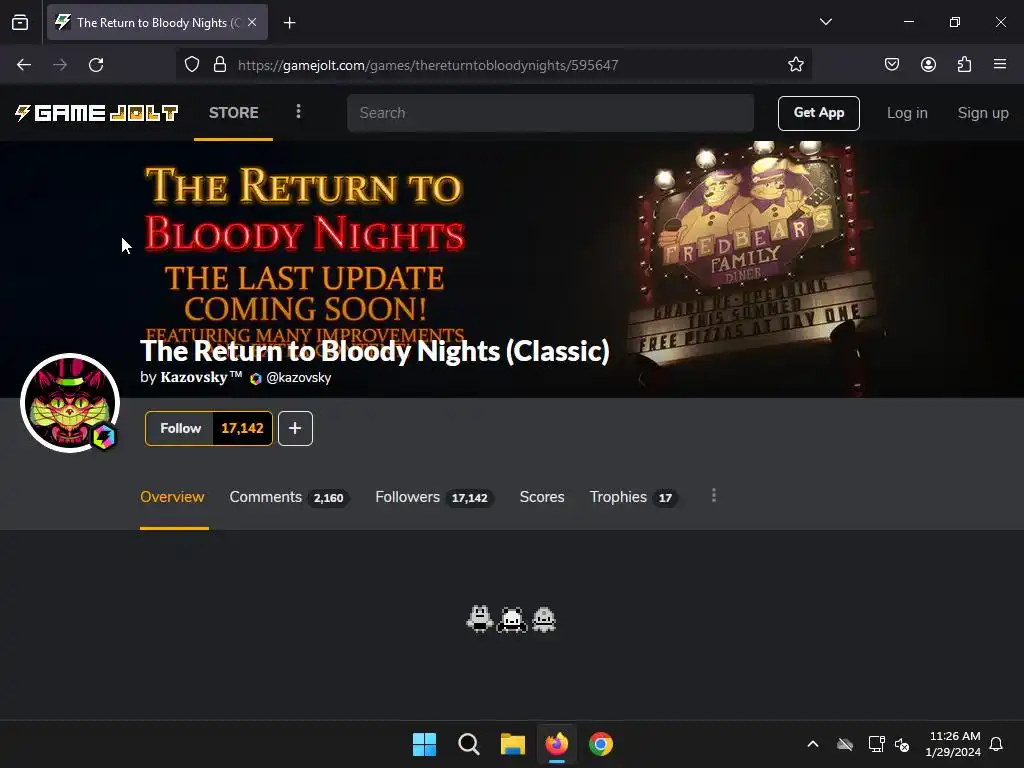Open Windows taskbar search
1024x768 pixels.
pyautogui.click(x=468, y=744)
